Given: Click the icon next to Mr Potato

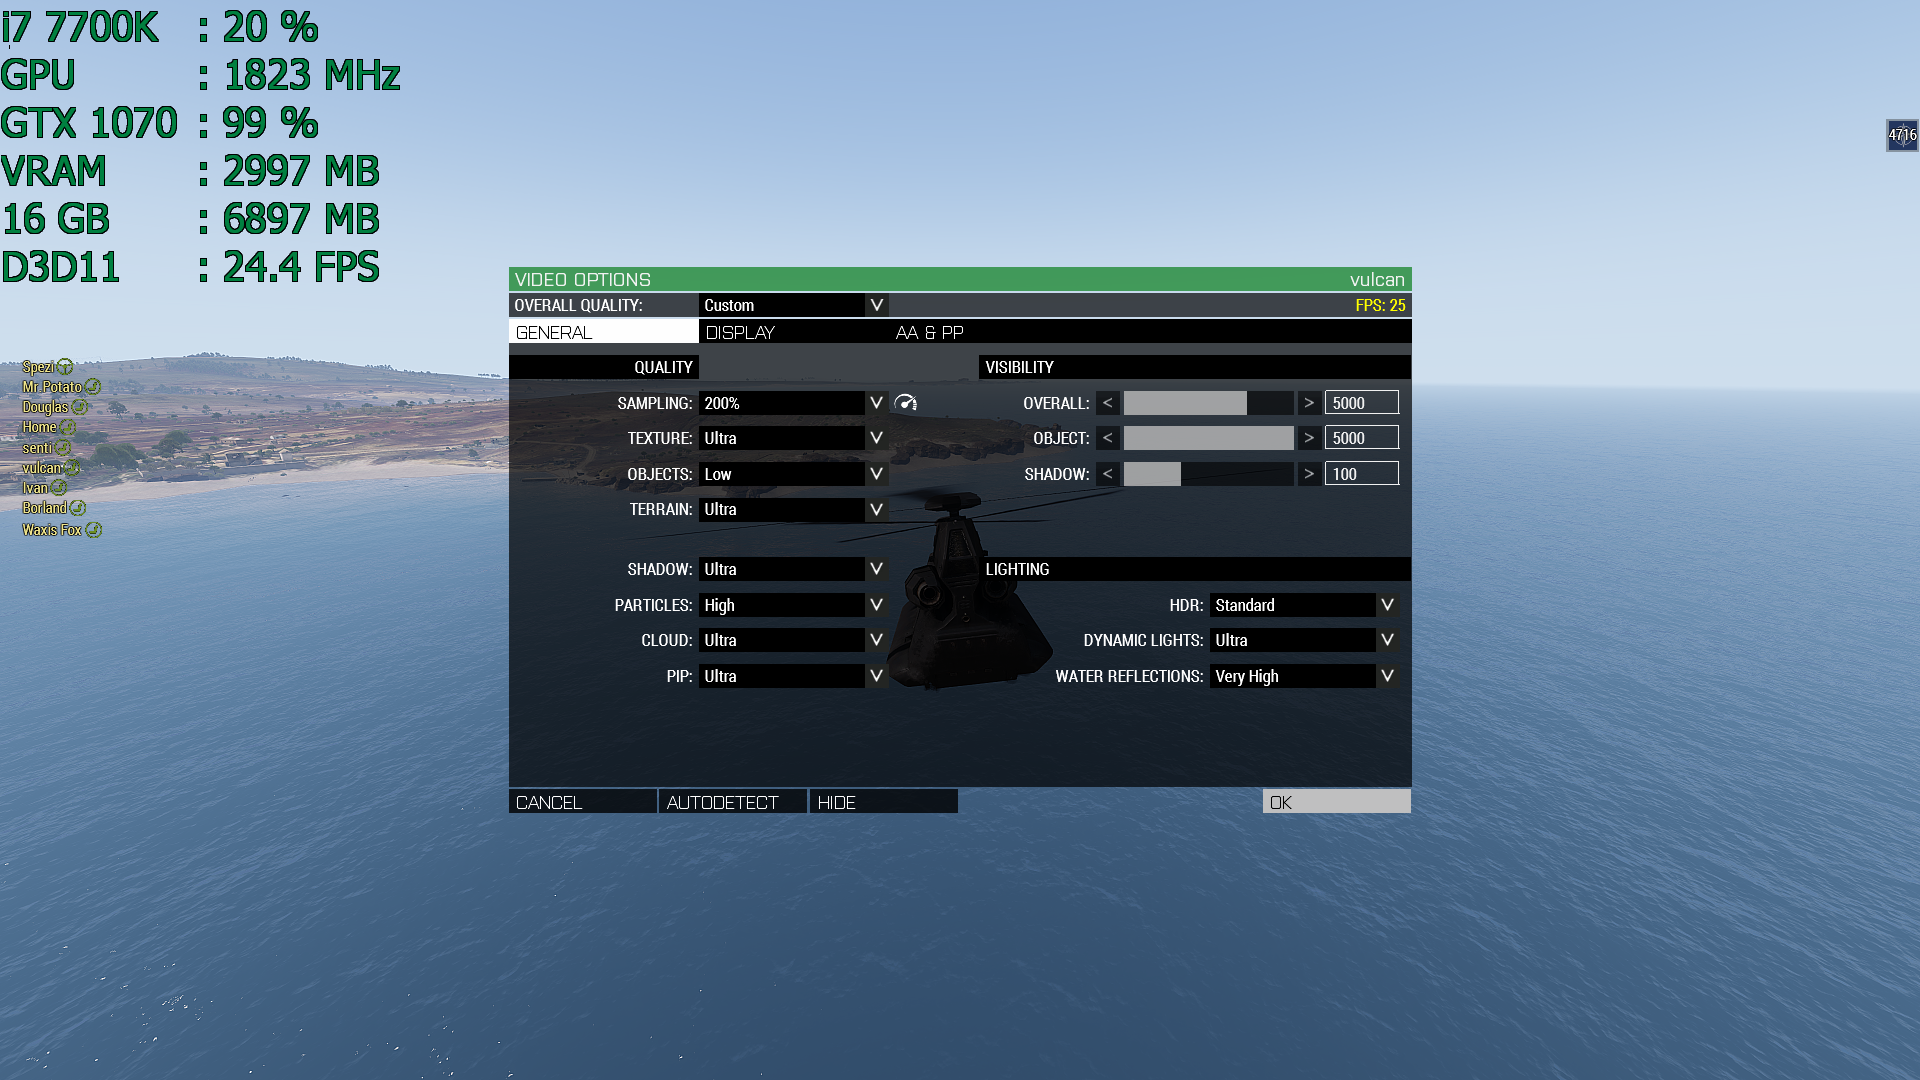Looking at the screenshot, I should click(92, 387).
